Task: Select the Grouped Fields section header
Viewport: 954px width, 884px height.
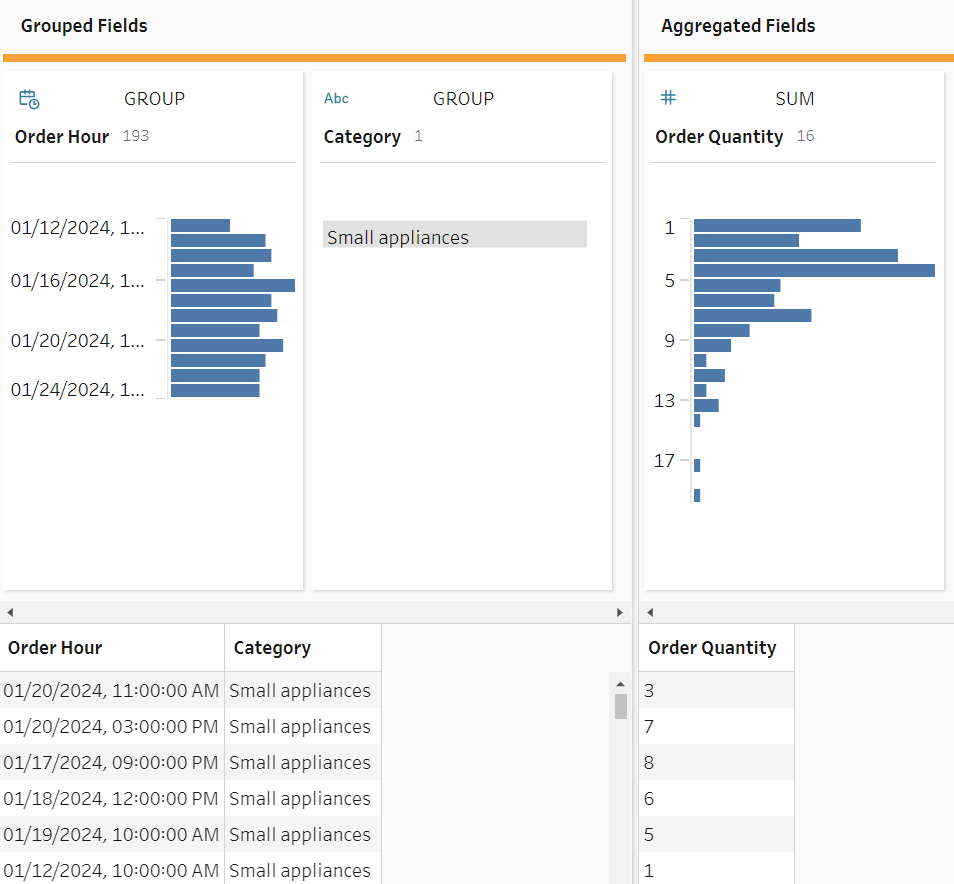Action: [x=84, y=26]
